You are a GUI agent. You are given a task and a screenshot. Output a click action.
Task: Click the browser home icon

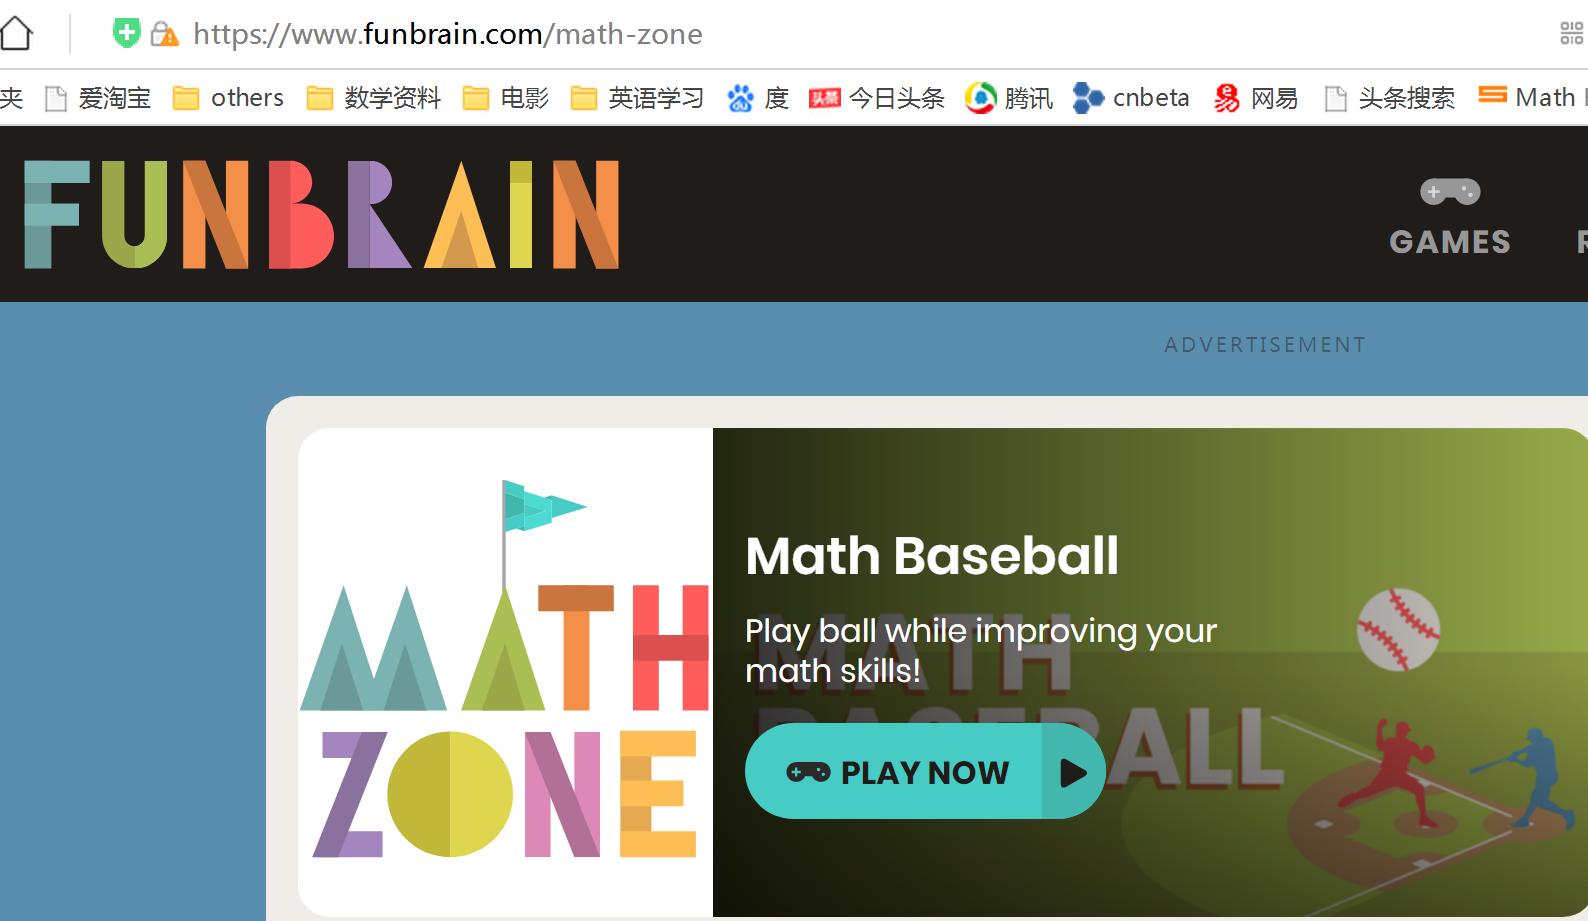tap(15, 33)
